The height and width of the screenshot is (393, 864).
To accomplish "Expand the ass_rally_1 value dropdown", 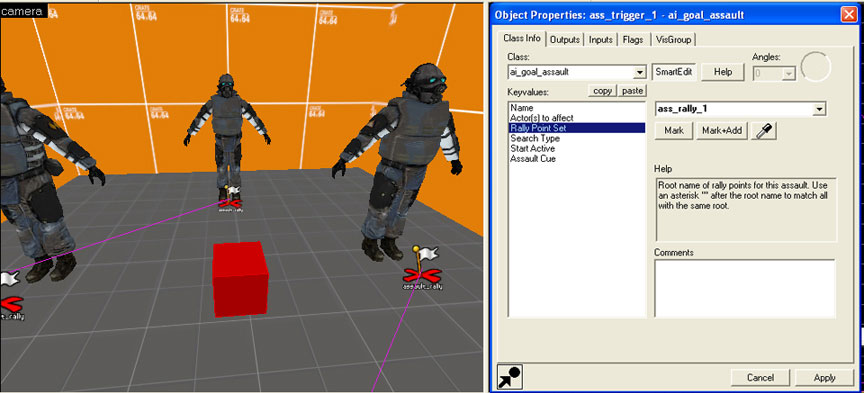I will point(819,110).
